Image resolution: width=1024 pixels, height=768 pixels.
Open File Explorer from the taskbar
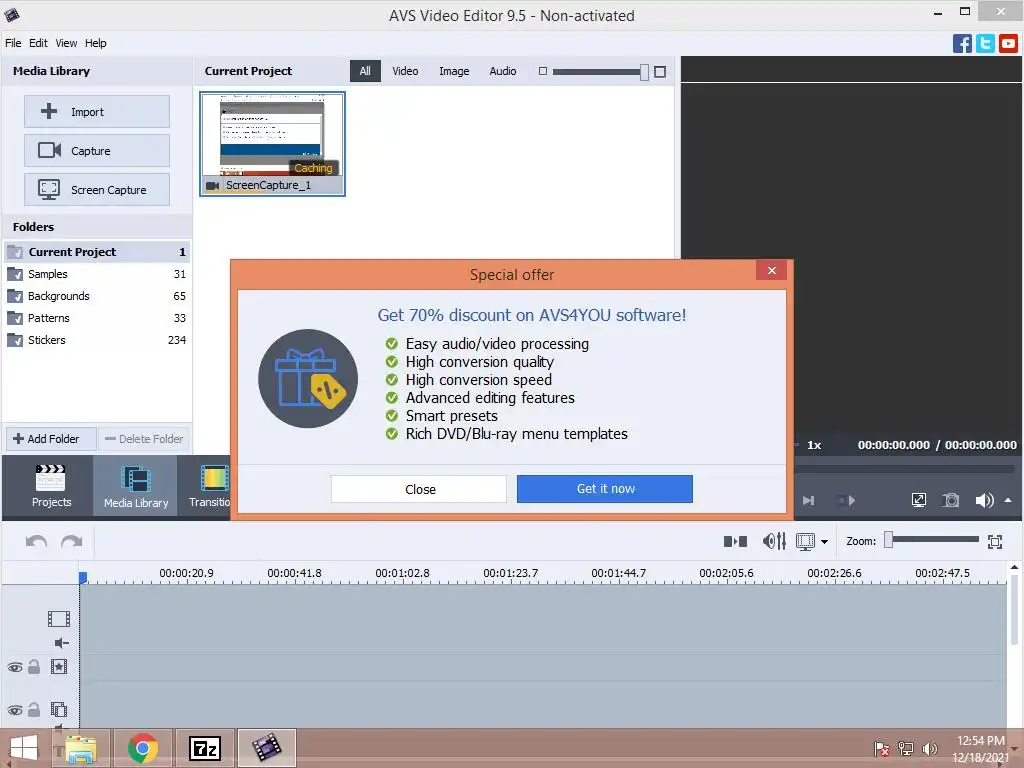(x=81, y=748)
